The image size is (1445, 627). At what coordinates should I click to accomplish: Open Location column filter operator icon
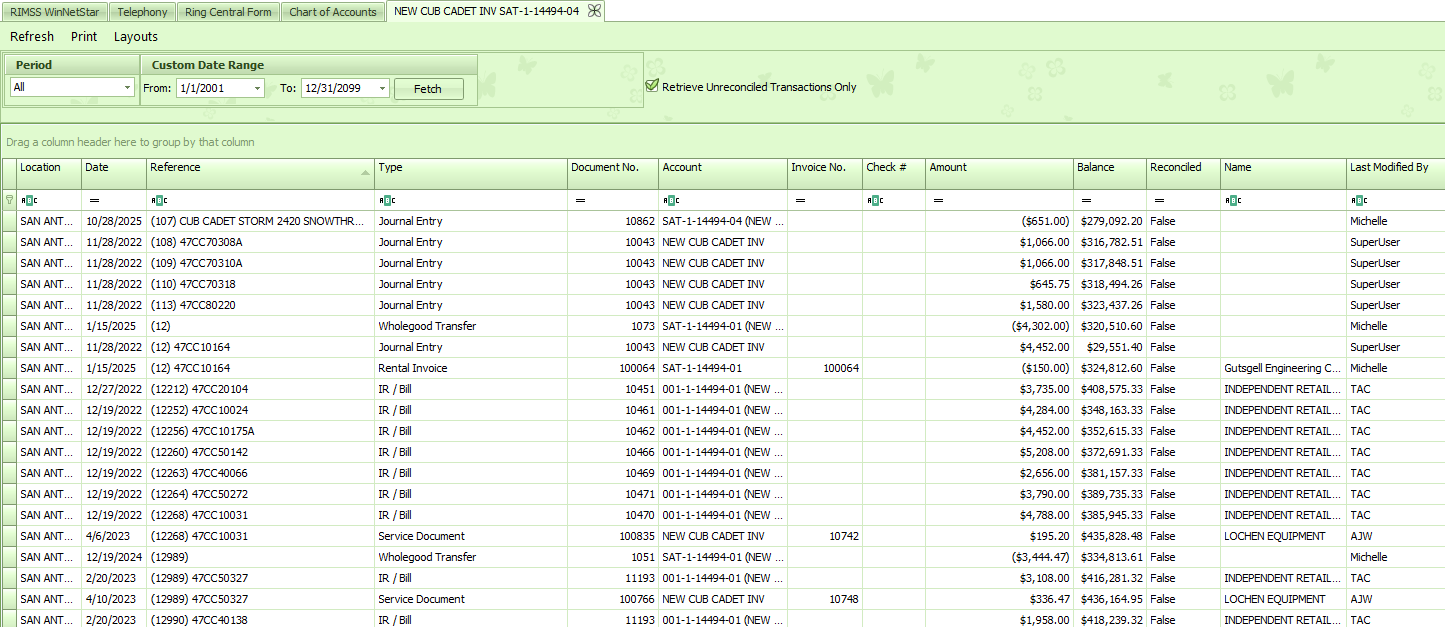tap(29, 200)
